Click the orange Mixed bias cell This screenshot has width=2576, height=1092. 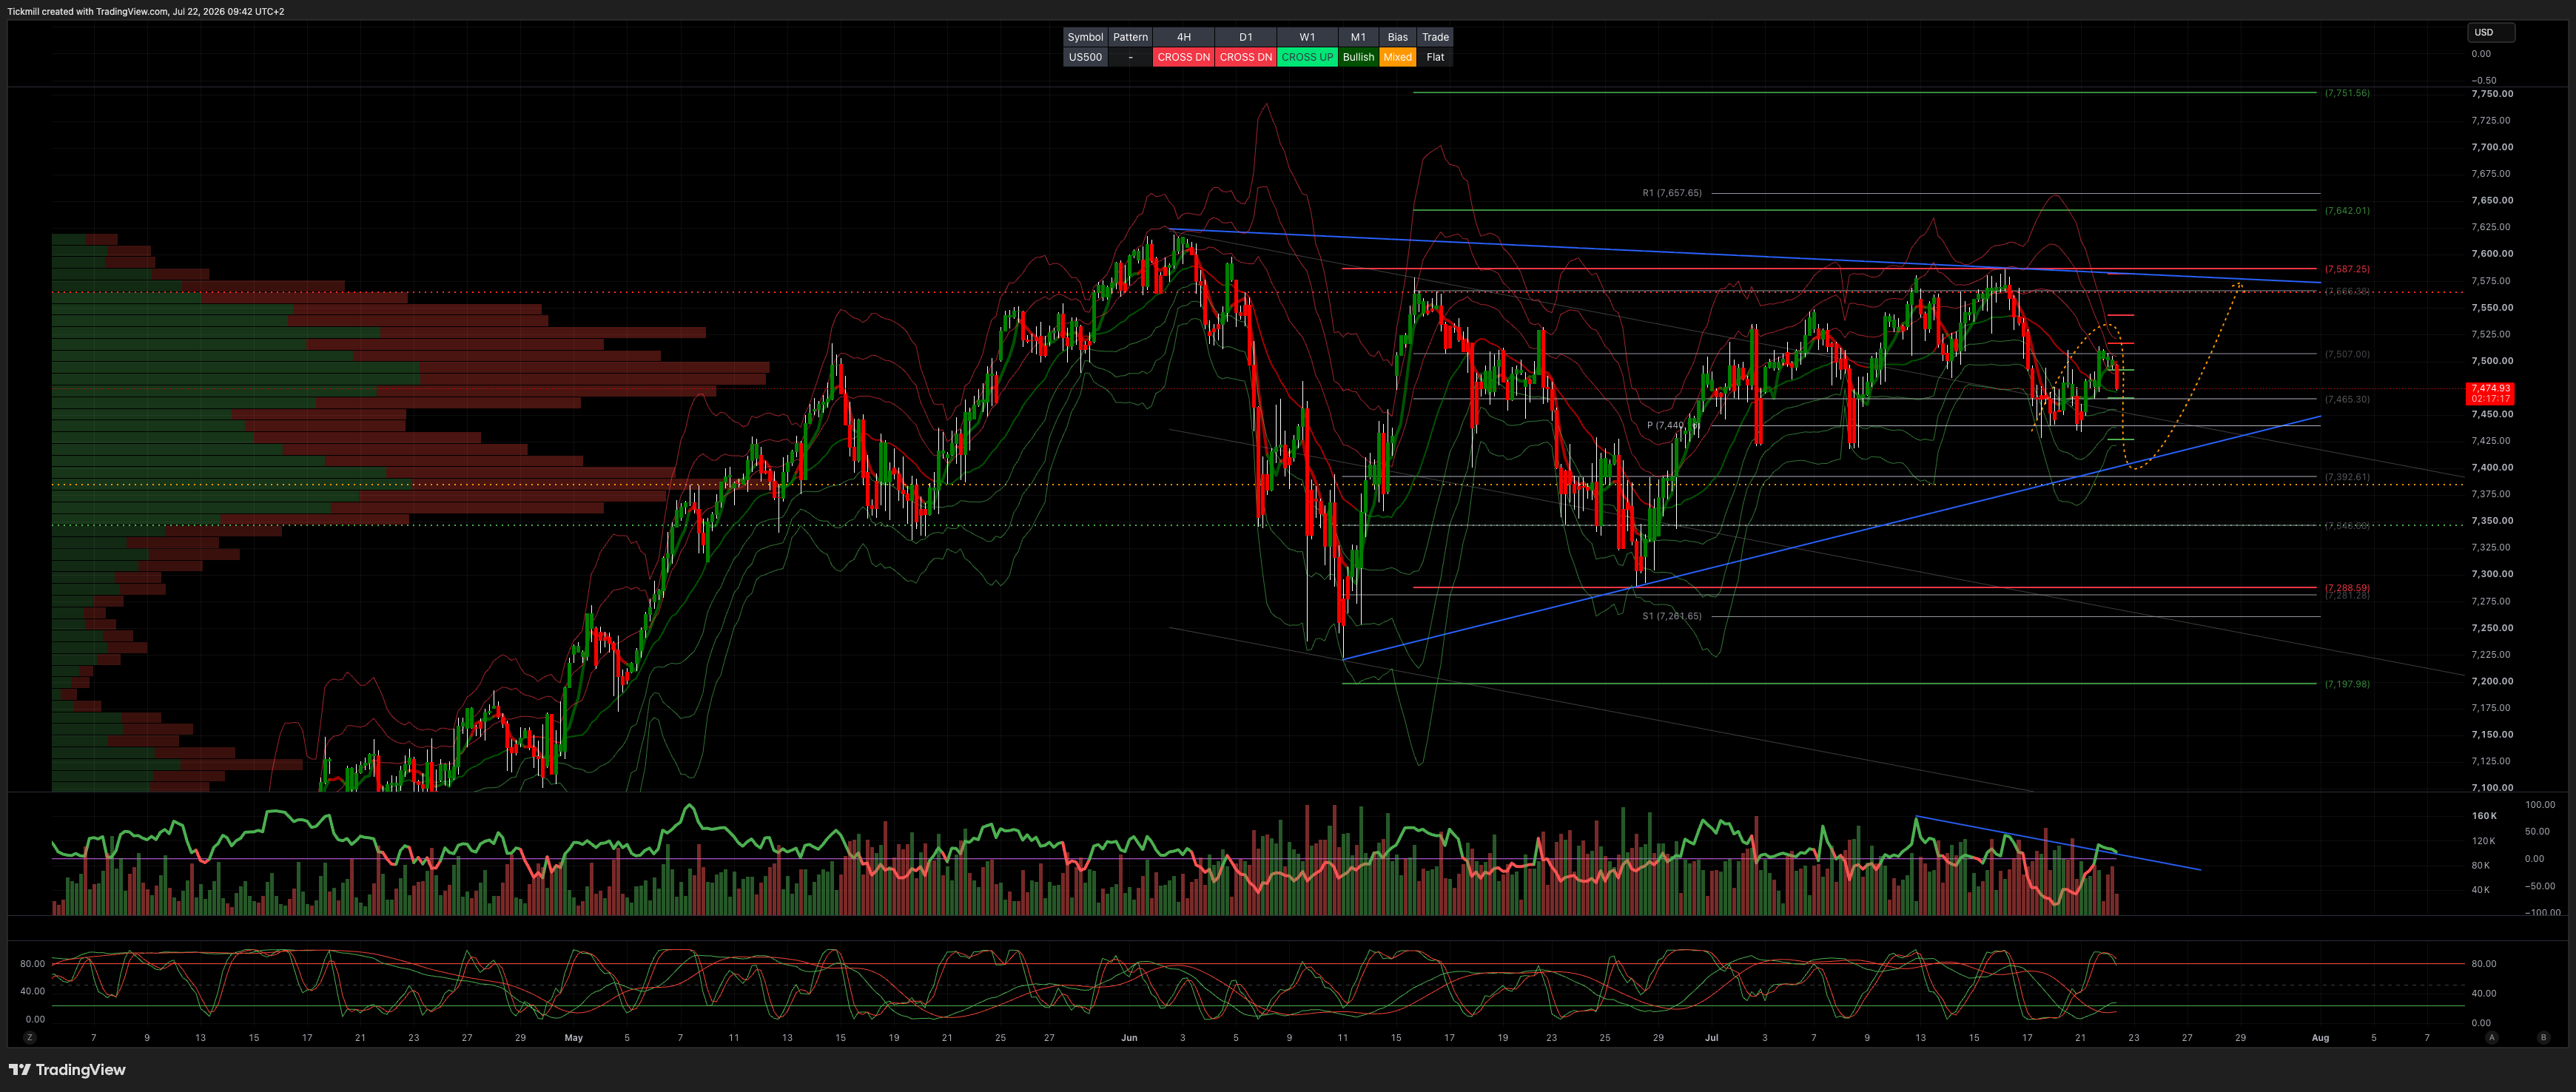coord(1397,57)
